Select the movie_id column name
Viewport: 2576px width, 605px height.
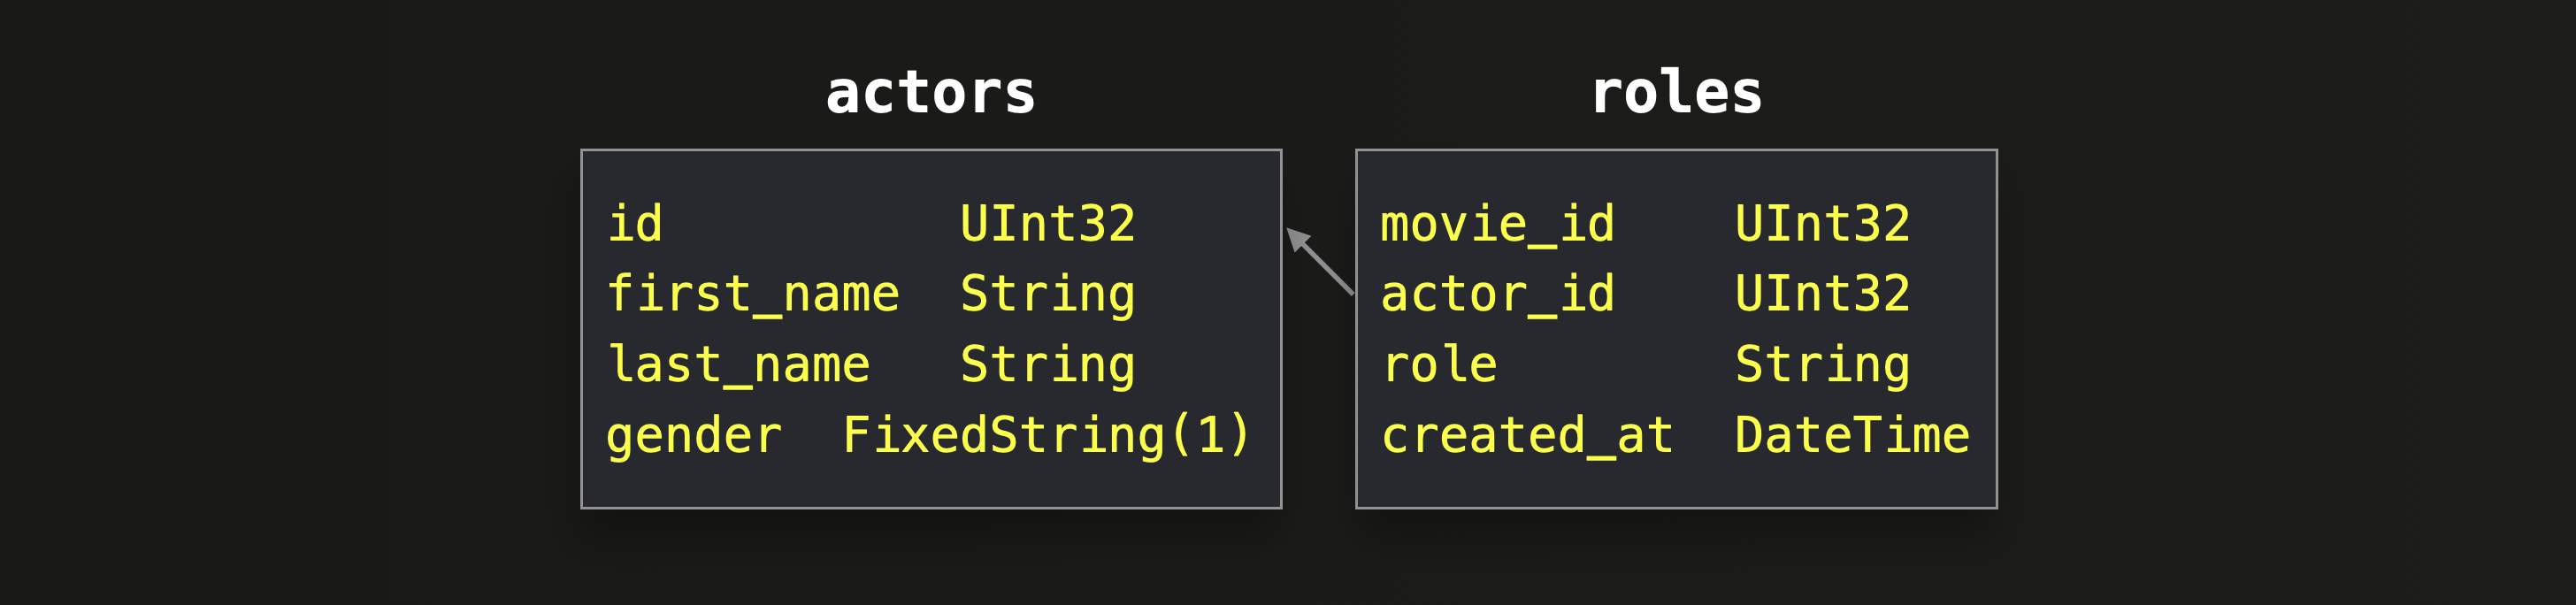point(1497,223)
